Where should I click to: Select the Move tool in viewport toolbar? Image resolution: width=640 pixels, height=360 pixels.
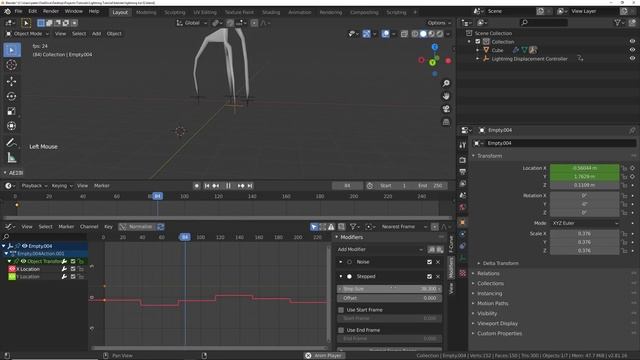(11, 81)
